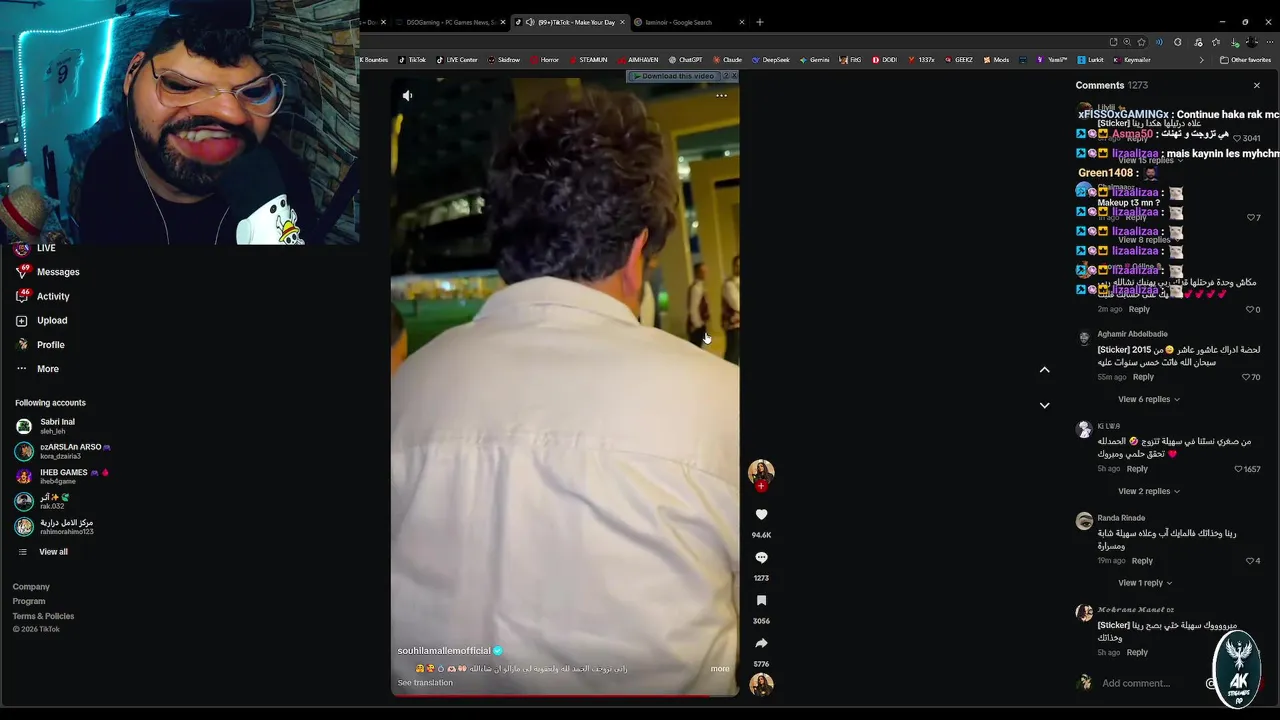Open the Claude bookmark
Viewport: 1280px width, 720px height.
727,60
